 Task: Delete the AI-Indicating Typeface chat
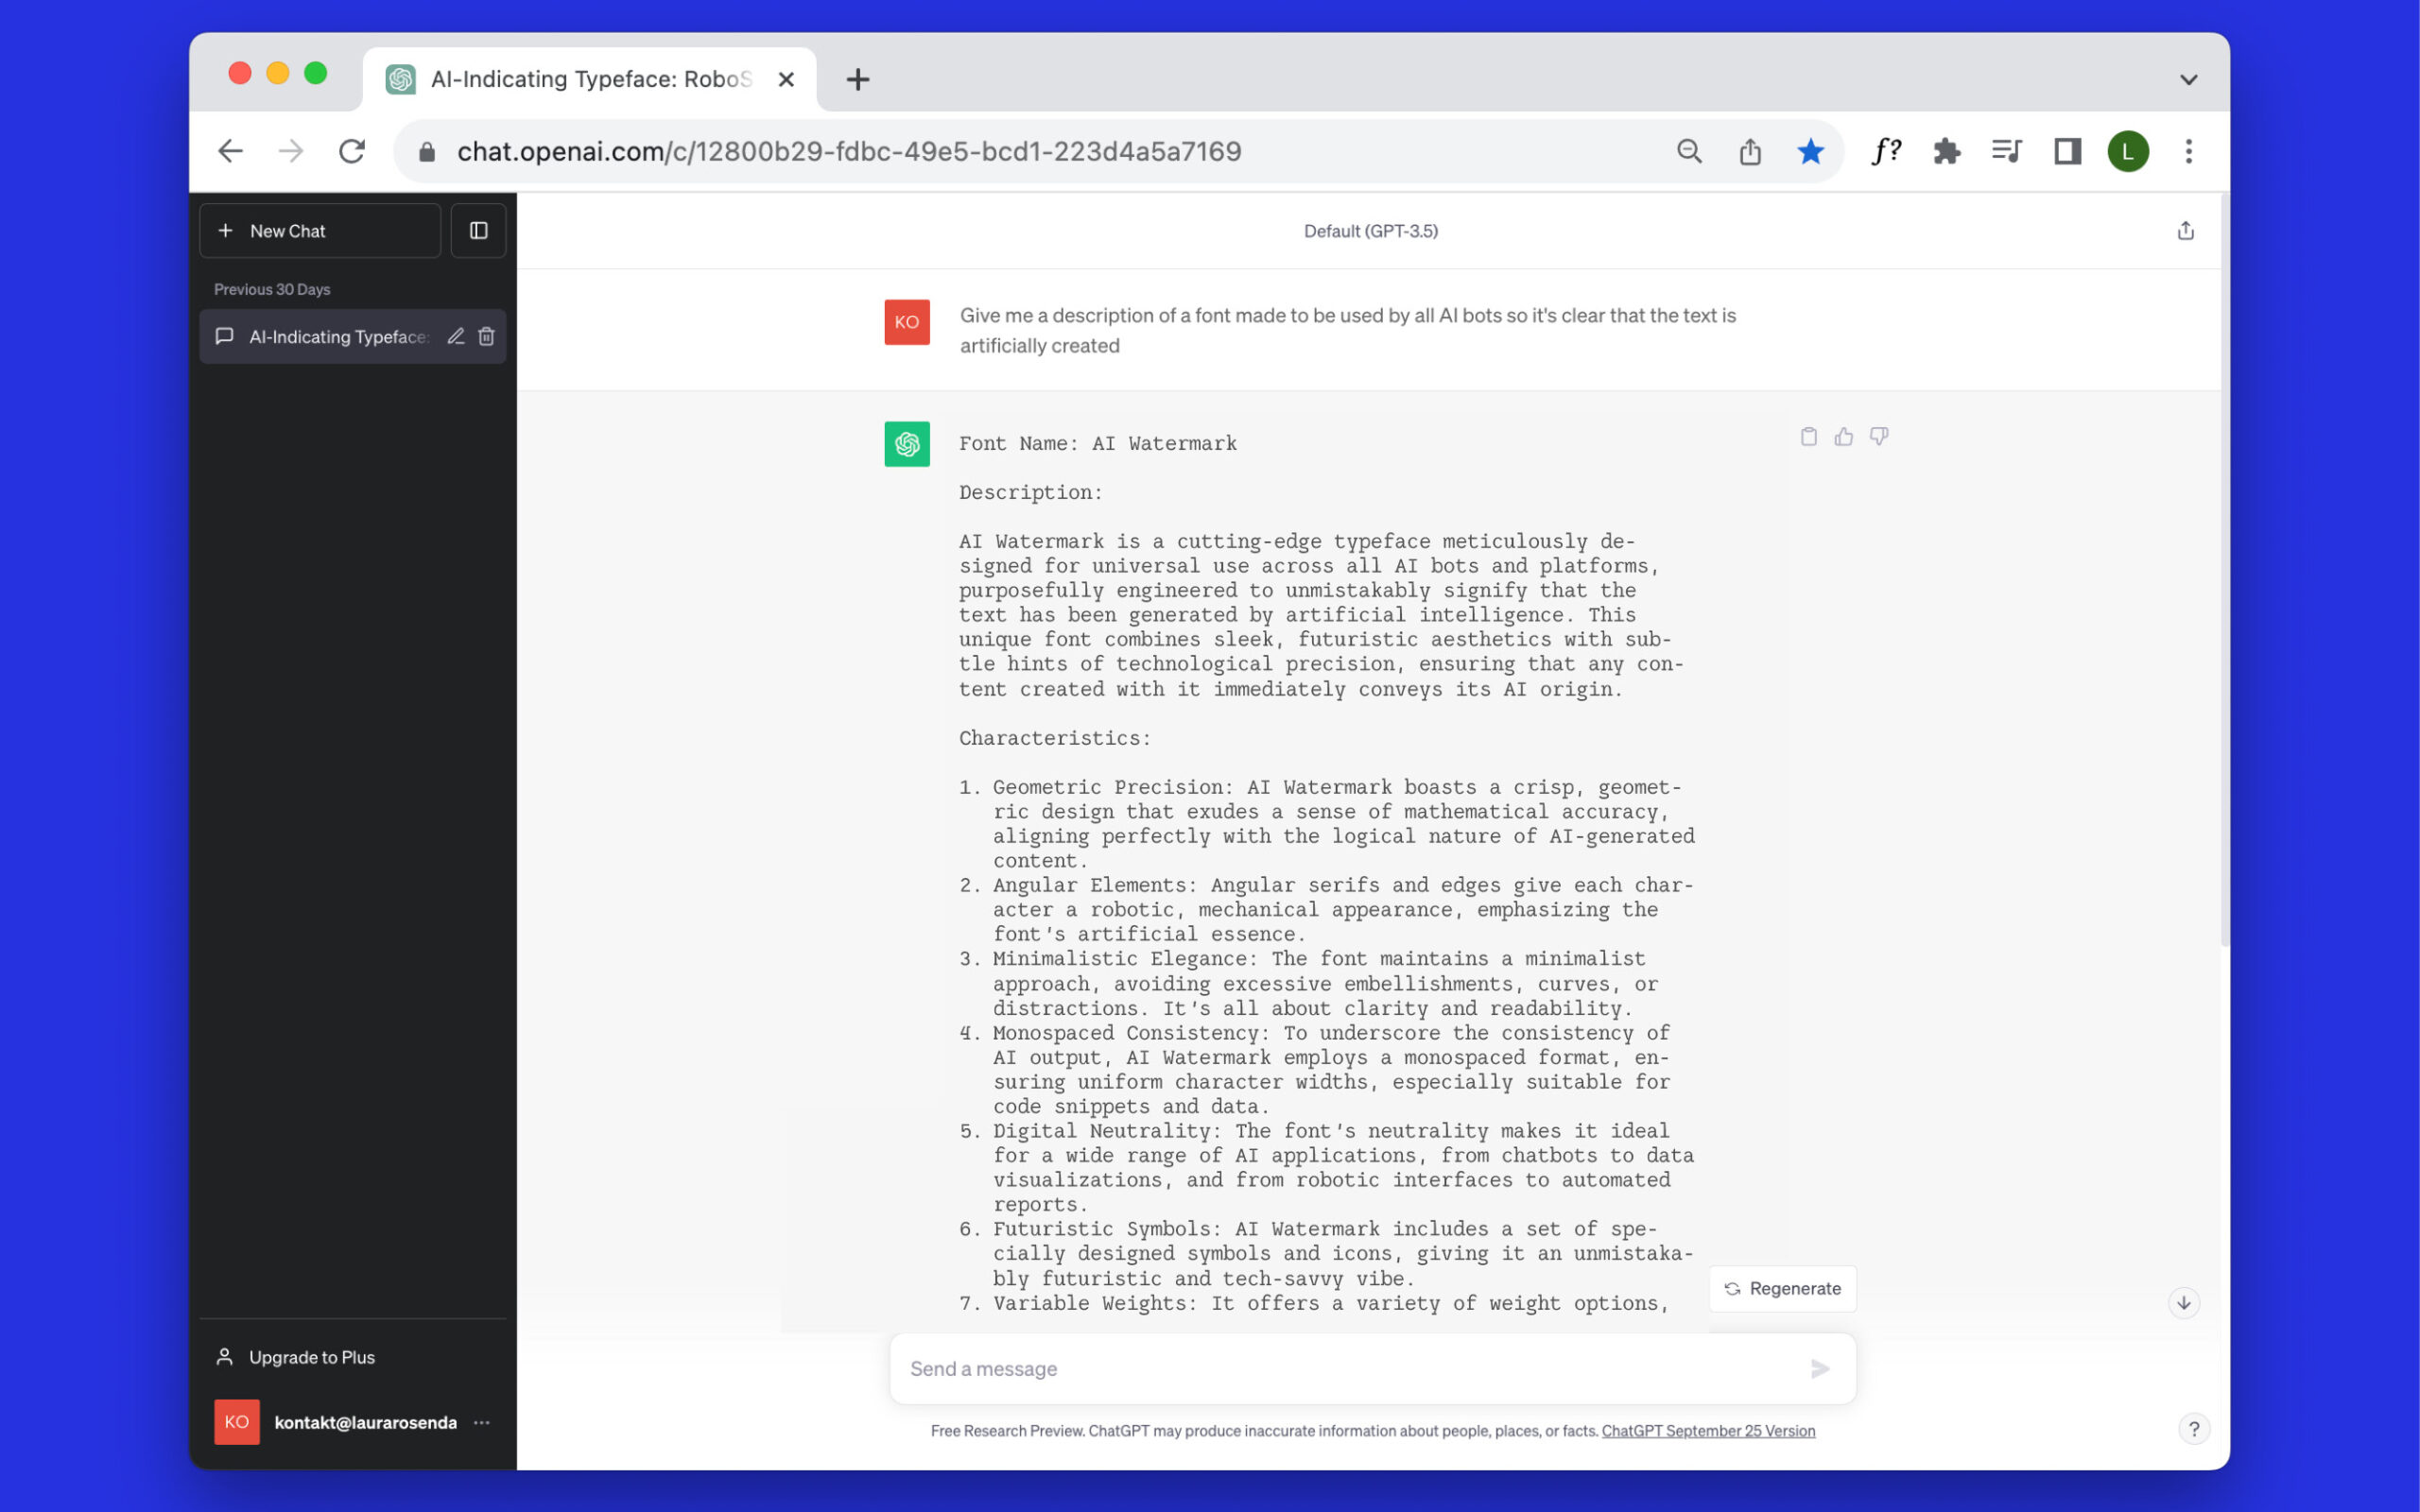tap(486, 336)
